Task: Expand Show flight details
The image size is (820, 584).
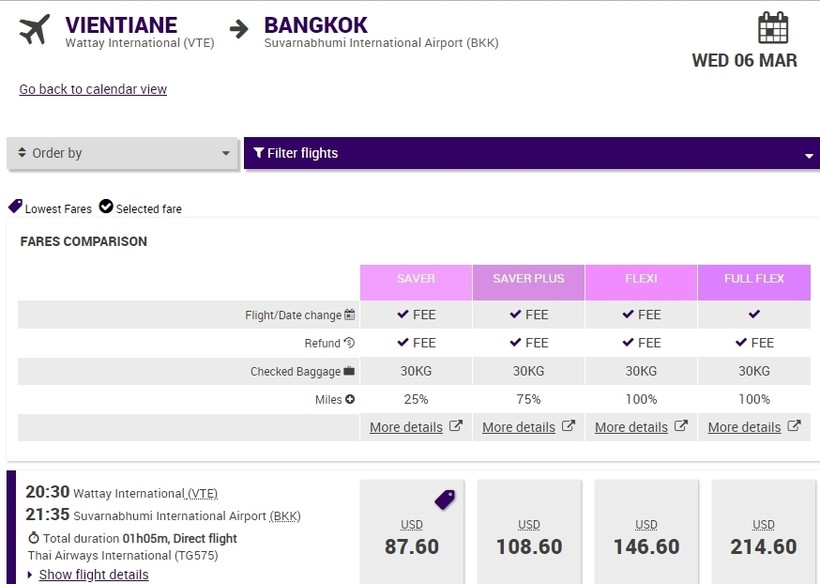Action: click(93, 575)
